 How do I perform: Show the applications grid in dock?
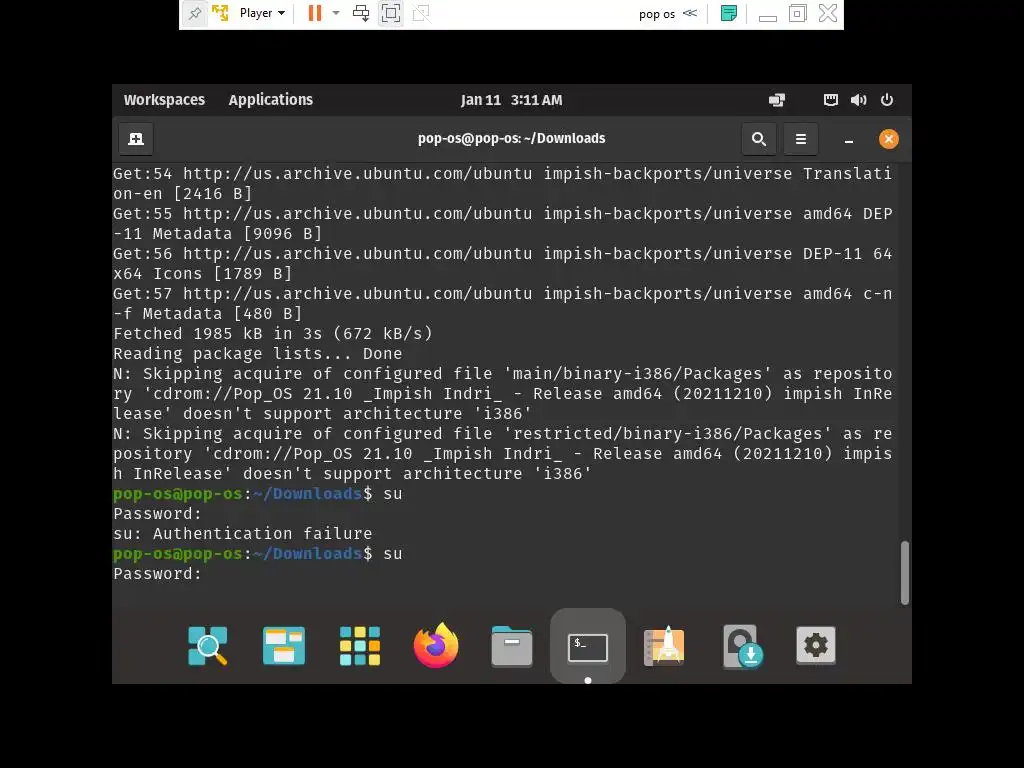[360, 646]
